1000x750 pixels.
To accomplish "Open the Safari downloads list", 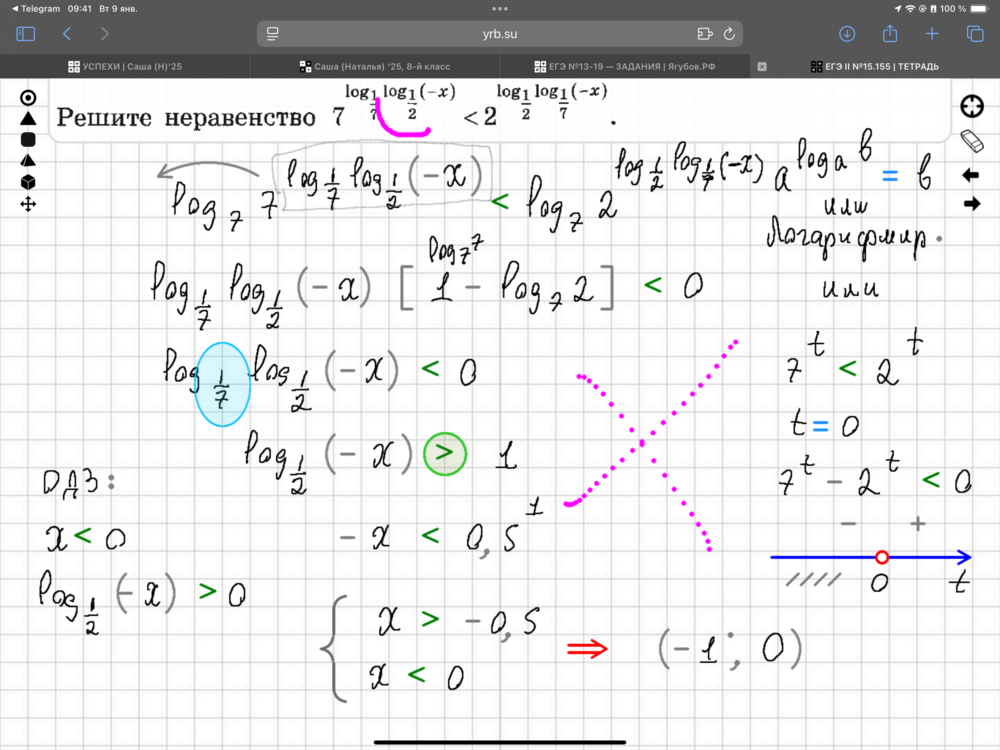I will [x=847, y=33].
